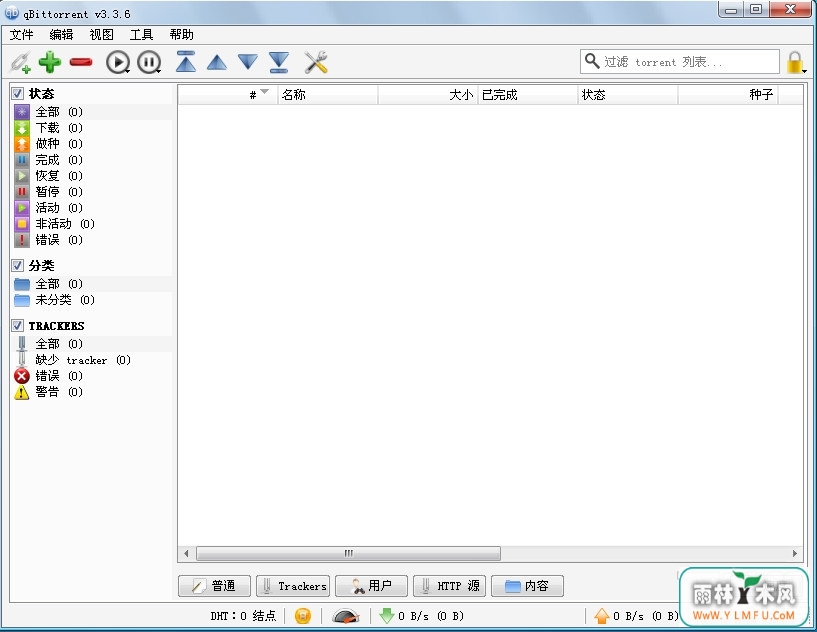
Task: Click the scrollbar left arrow
Action: (186, 553)
